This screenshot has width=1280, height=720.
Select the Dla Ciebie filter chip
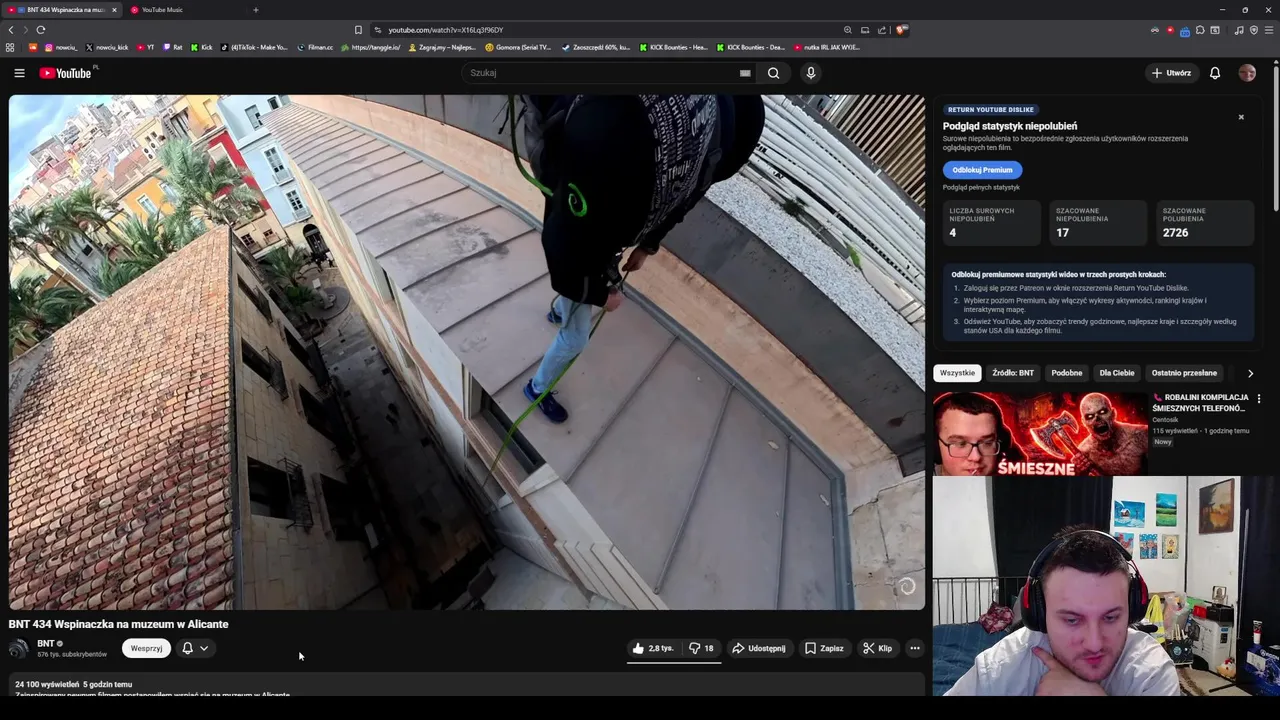point(1117,373)
